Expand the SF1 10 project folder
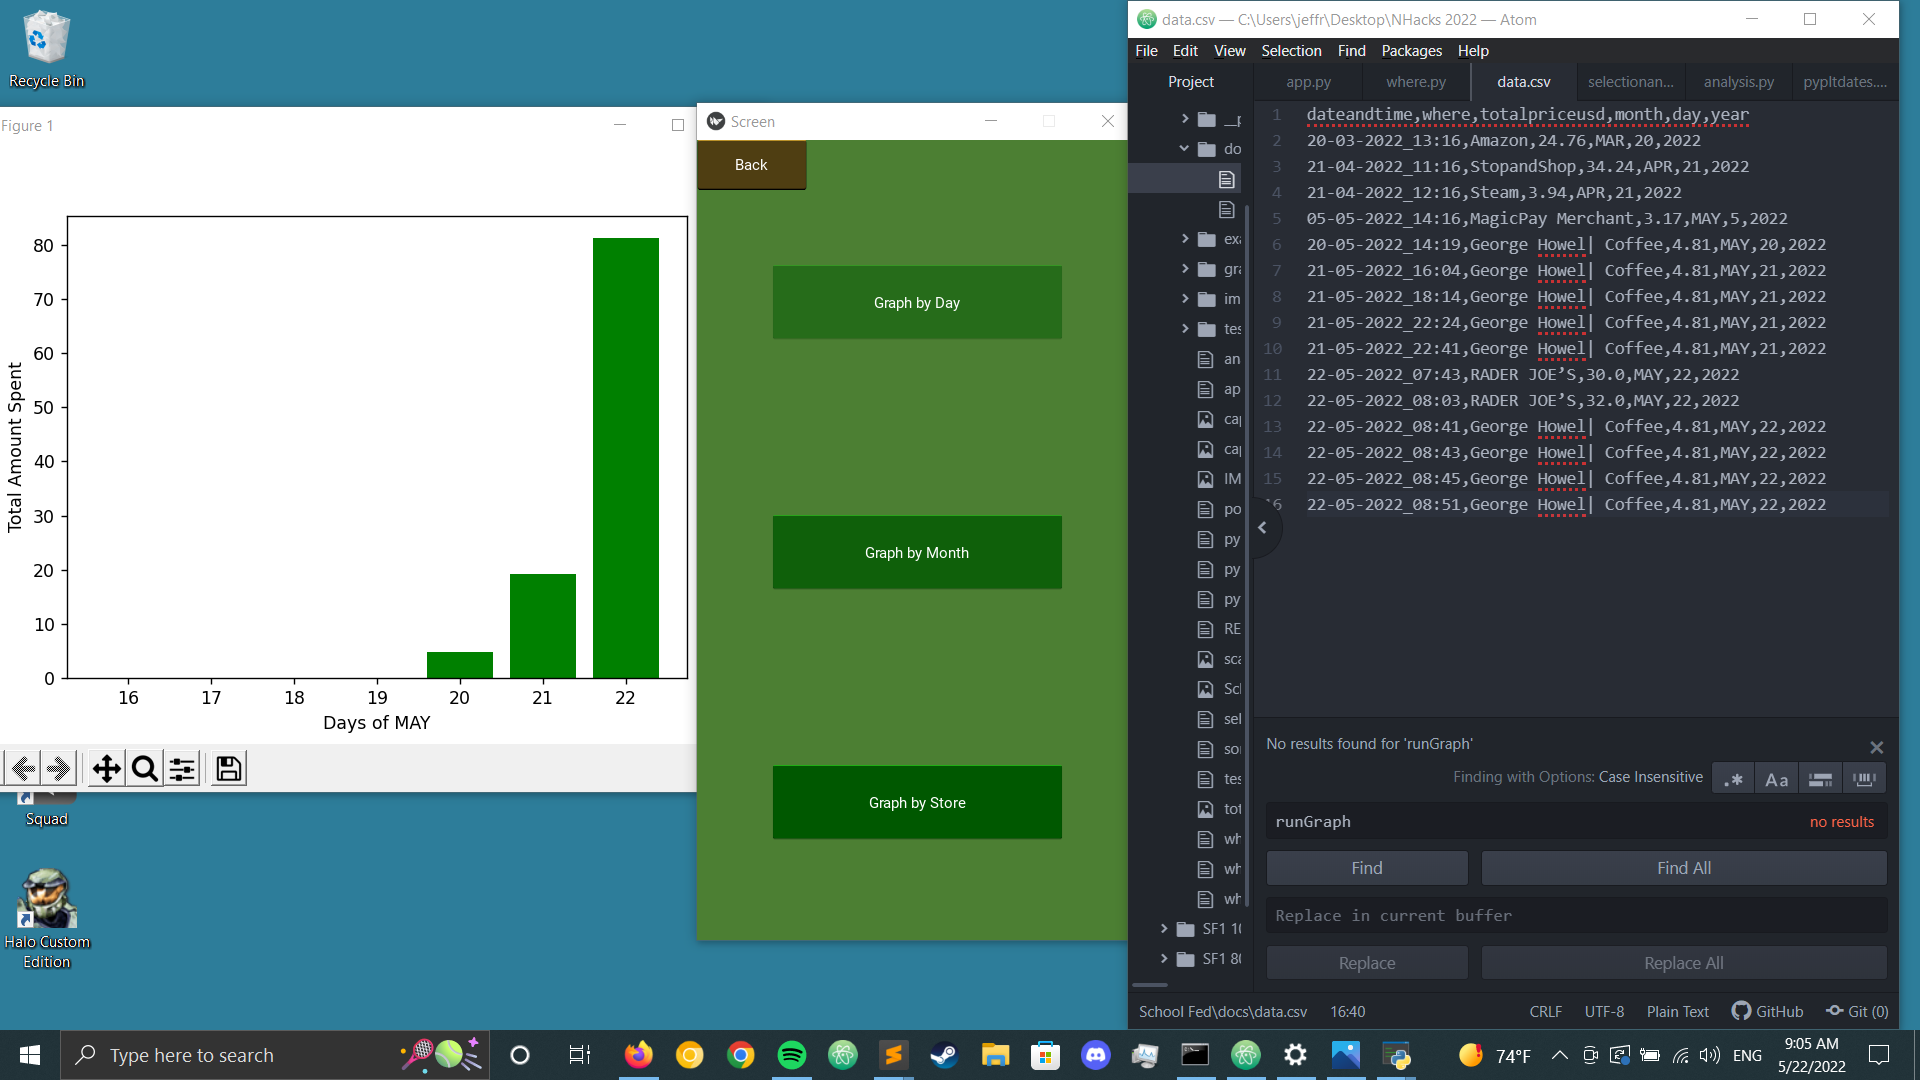 tap(1164, 929)
